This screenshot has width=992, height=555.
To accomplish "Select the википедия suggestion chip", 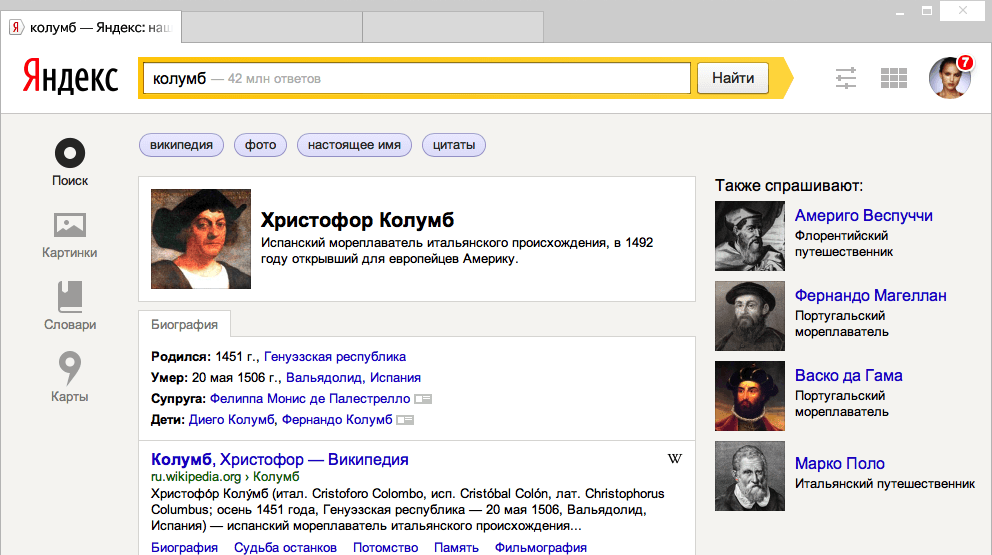I will tap(181, 145).
